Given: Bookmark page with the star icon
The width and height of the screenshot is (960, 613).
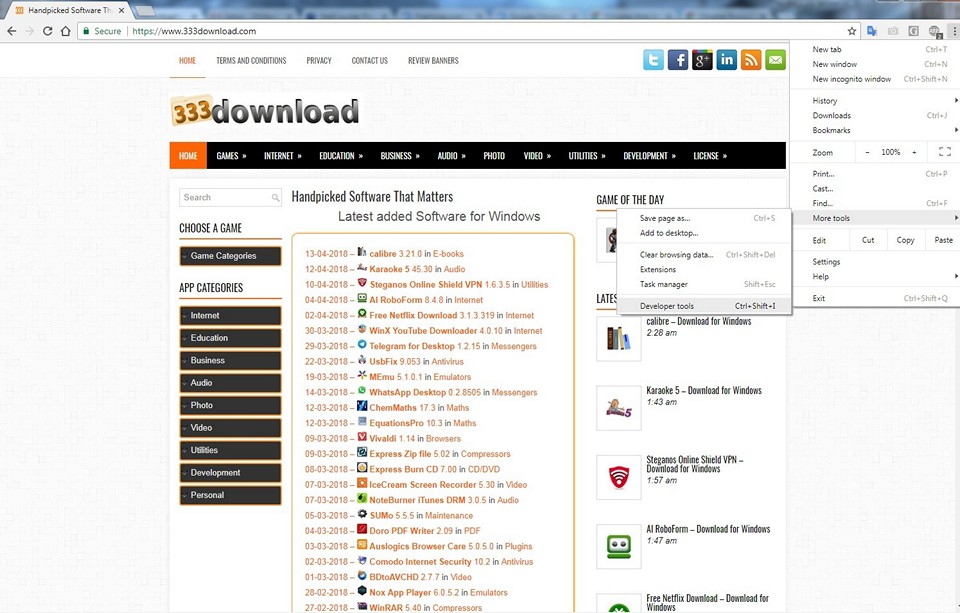Looking at the screenshot, I should [852, 31].
